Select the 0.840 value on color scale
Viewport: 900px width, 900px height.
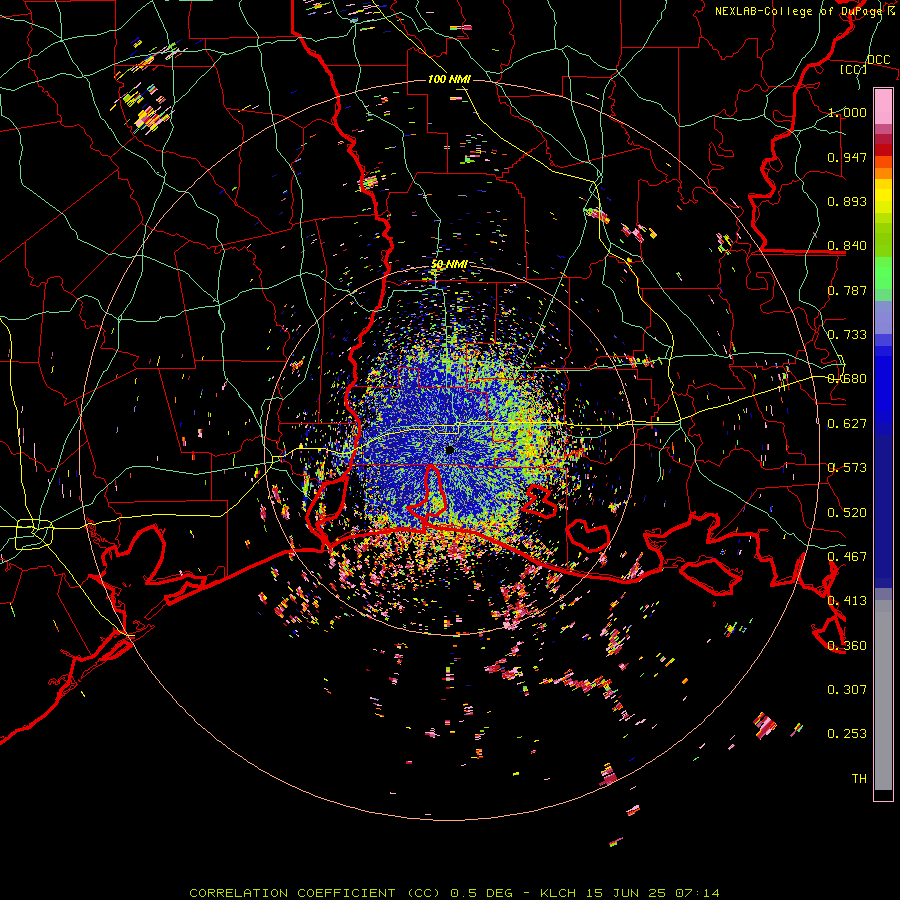[847, 246]
